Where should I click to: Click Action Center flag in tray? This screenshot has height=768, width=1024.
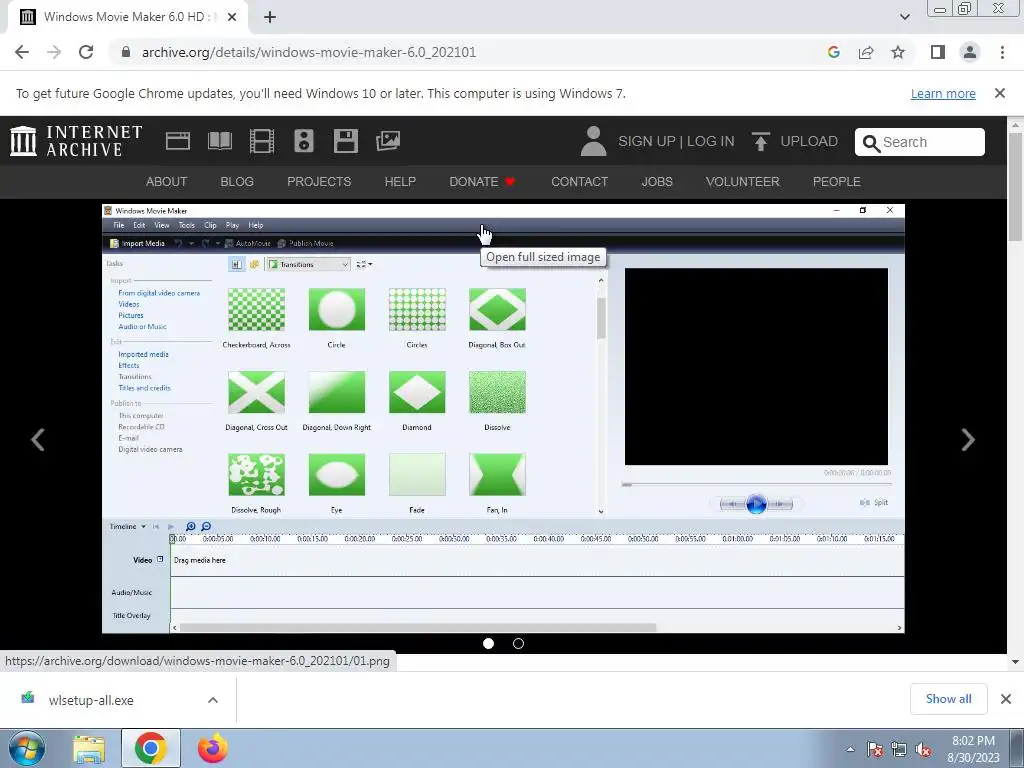(x=874, y=749)
